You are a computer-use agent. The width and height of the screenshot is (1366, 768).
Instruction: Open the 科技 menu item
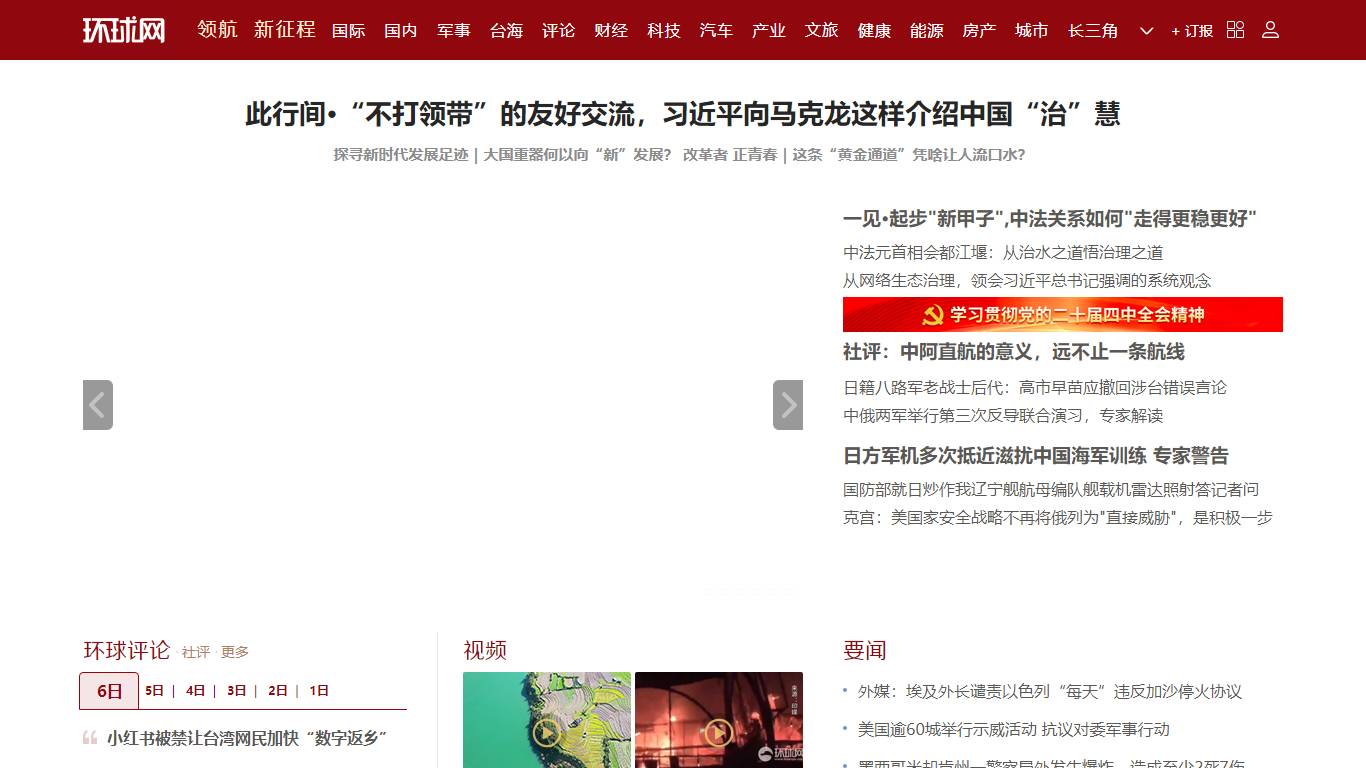click(662, 30)
